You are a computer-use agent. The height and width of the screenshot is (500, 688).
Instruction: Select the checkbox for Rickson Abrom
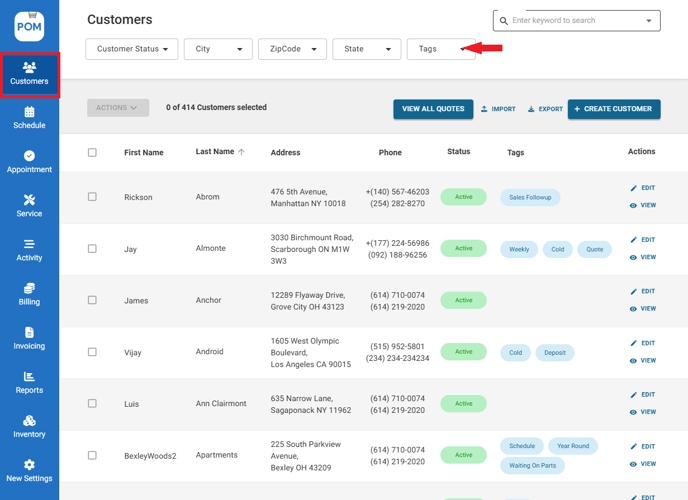pyautogui.click(x=92, y=197)
